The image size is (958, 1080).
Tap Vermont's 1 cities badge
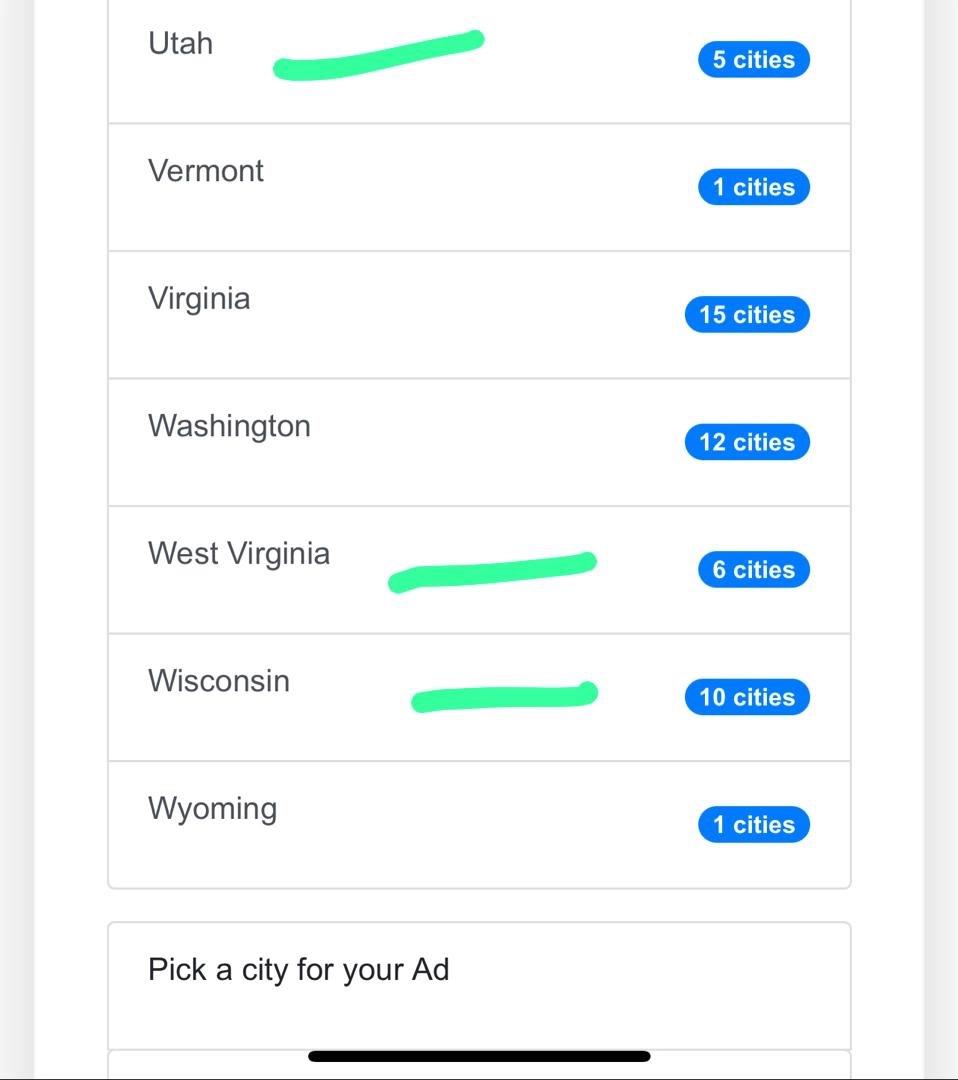click(x=753, y=187)
